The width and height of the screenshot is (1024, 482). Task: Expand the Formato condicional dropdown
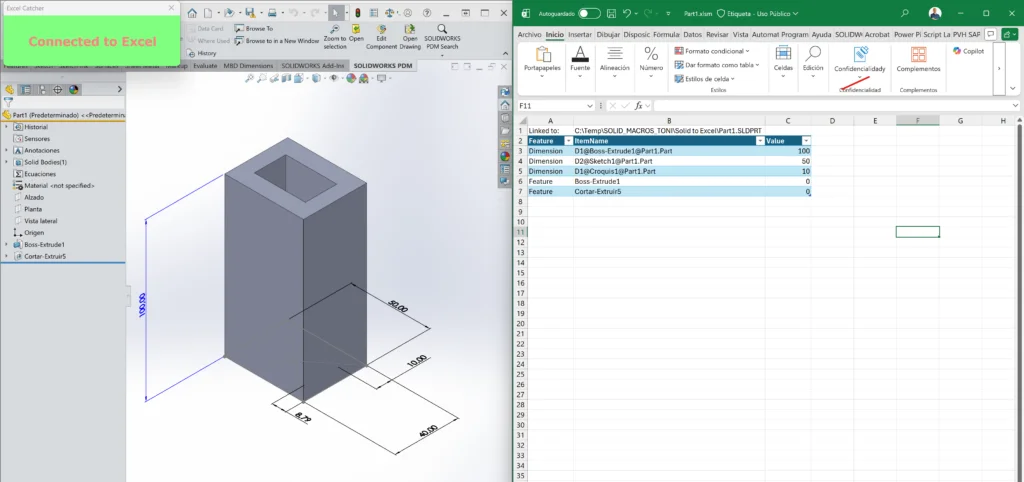point(747,51)
